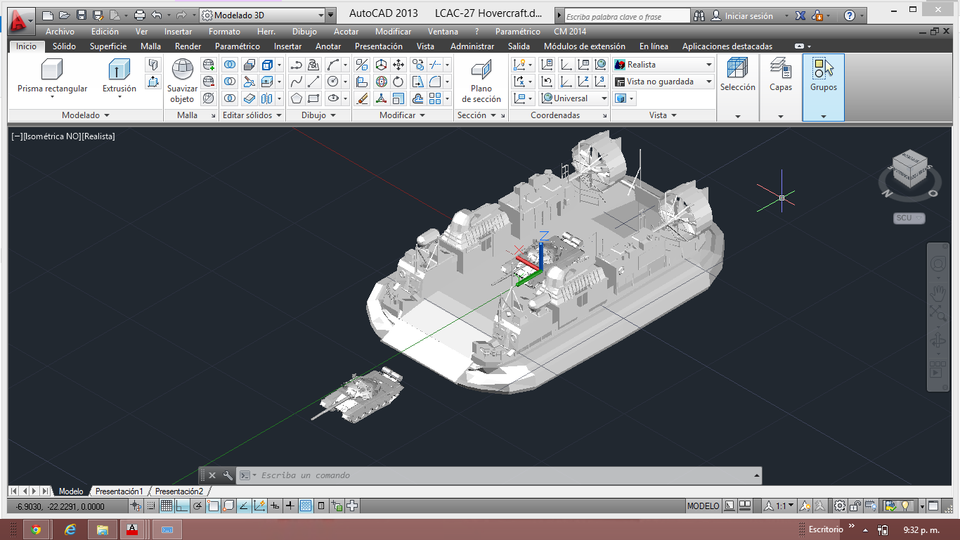The height and width of the screenshot is (540, 960).
Task: Click the Suavizar objeto mesh tool
Action: click(182, 81)
